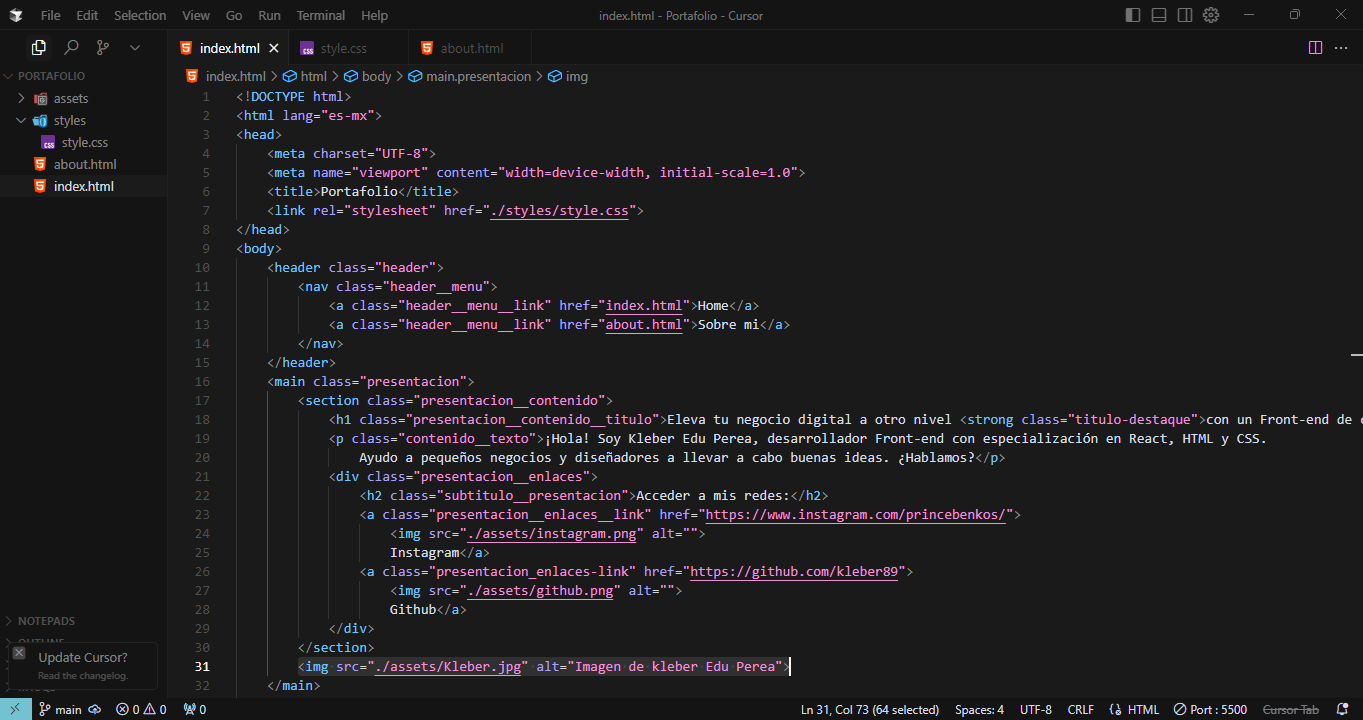Viewport: 1363px width, 720px height.
Task: Click the body breadcrumb segment
Action: tap(368, 76)
